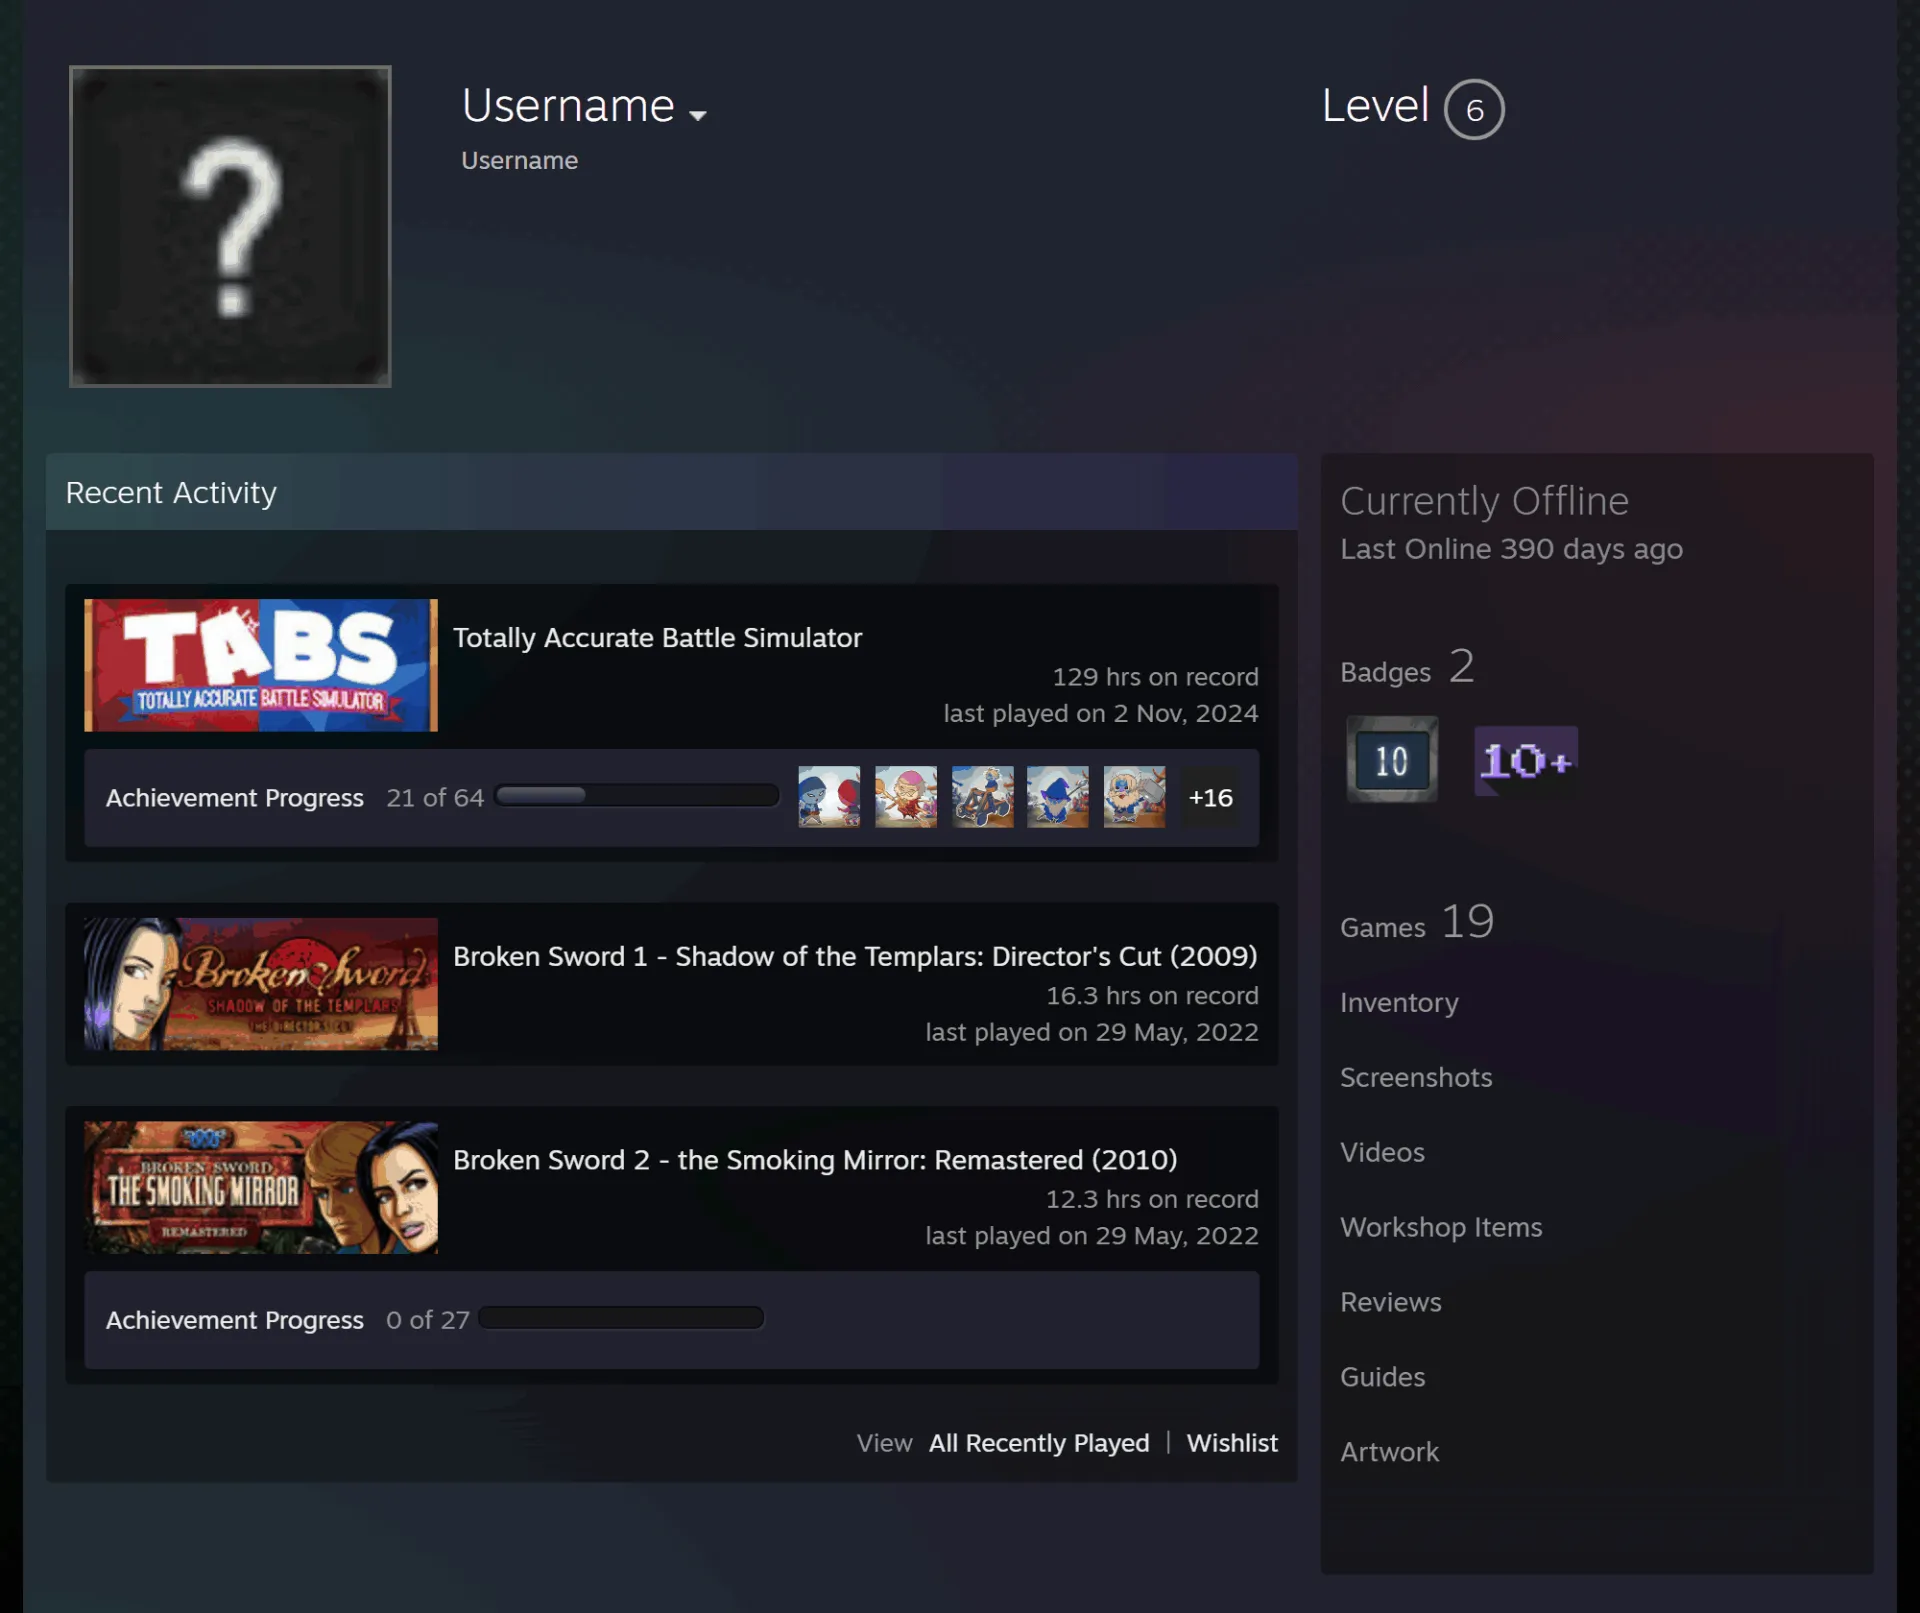Open the Artwork link
This screenshot has height=1613, width=1920.
1389,1452
